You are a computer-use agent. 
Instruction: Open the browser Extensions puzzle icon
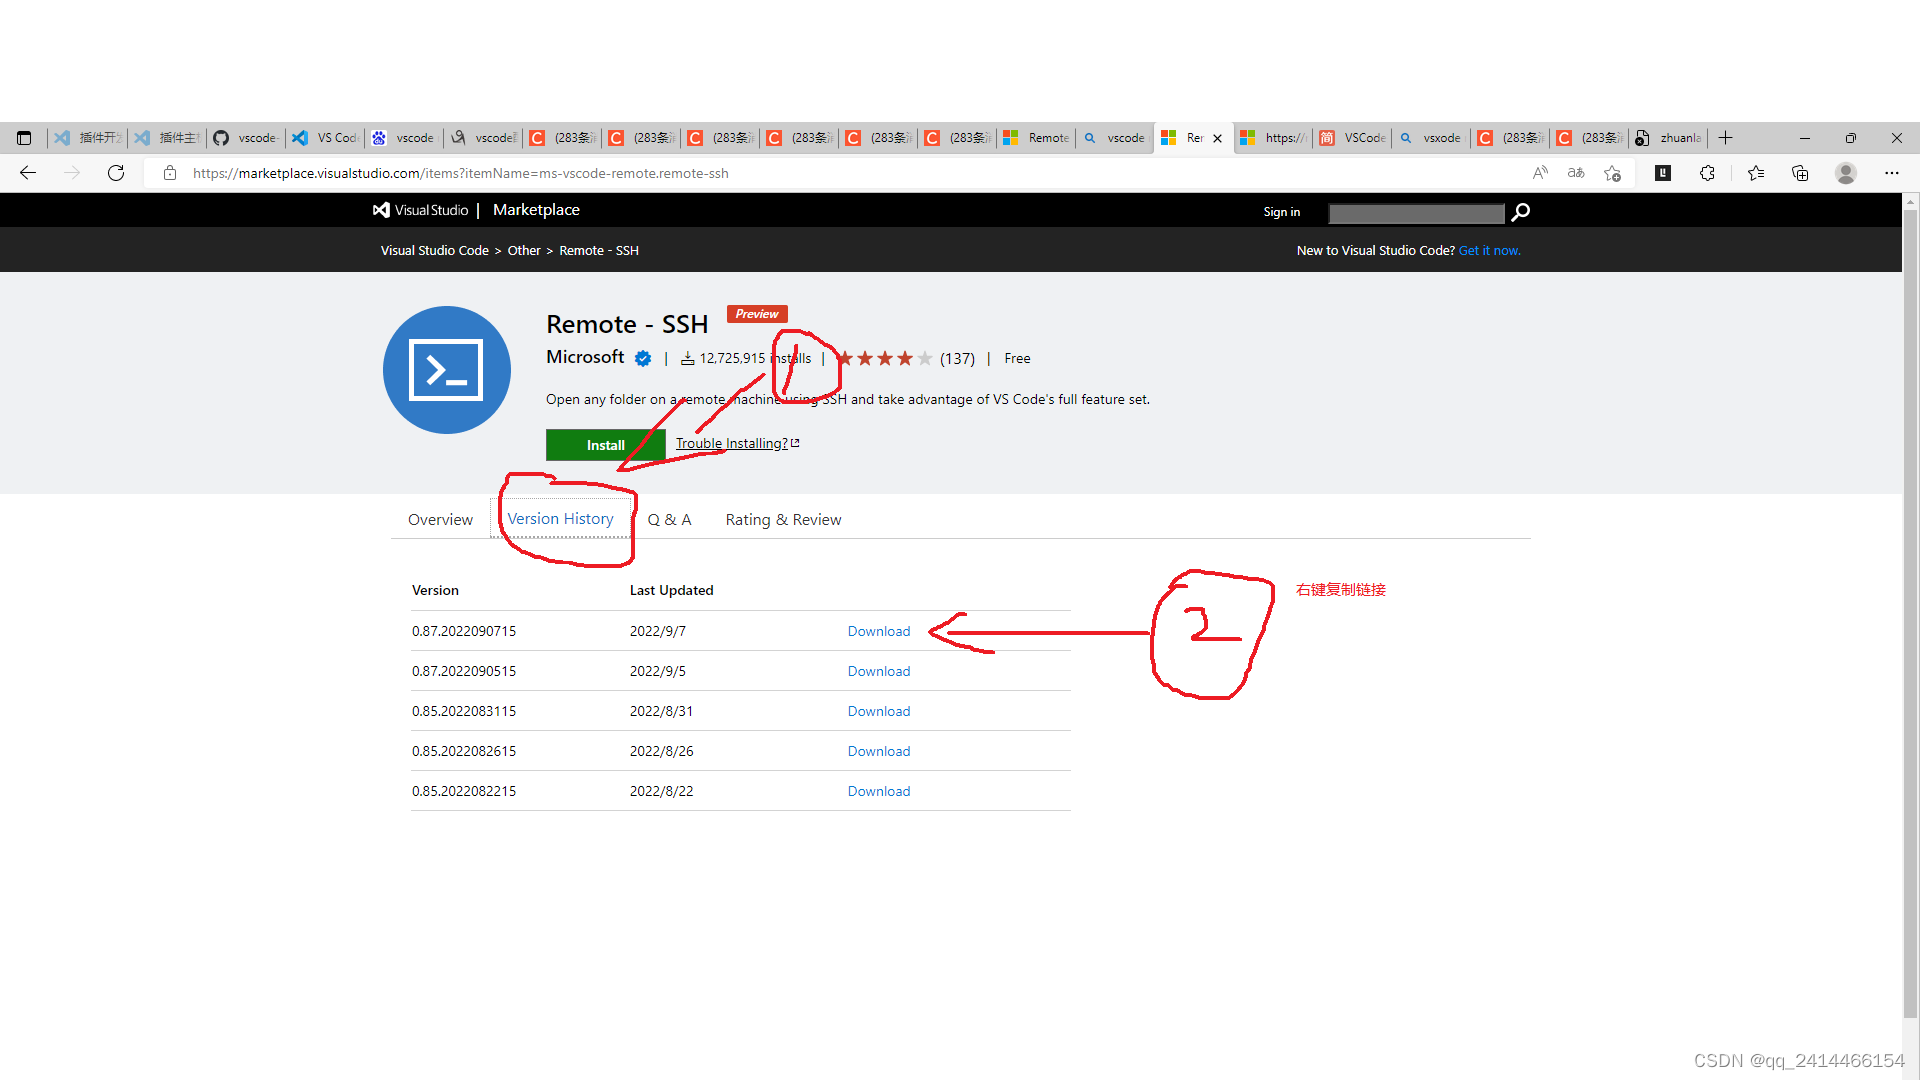[x=1707, y=173]
